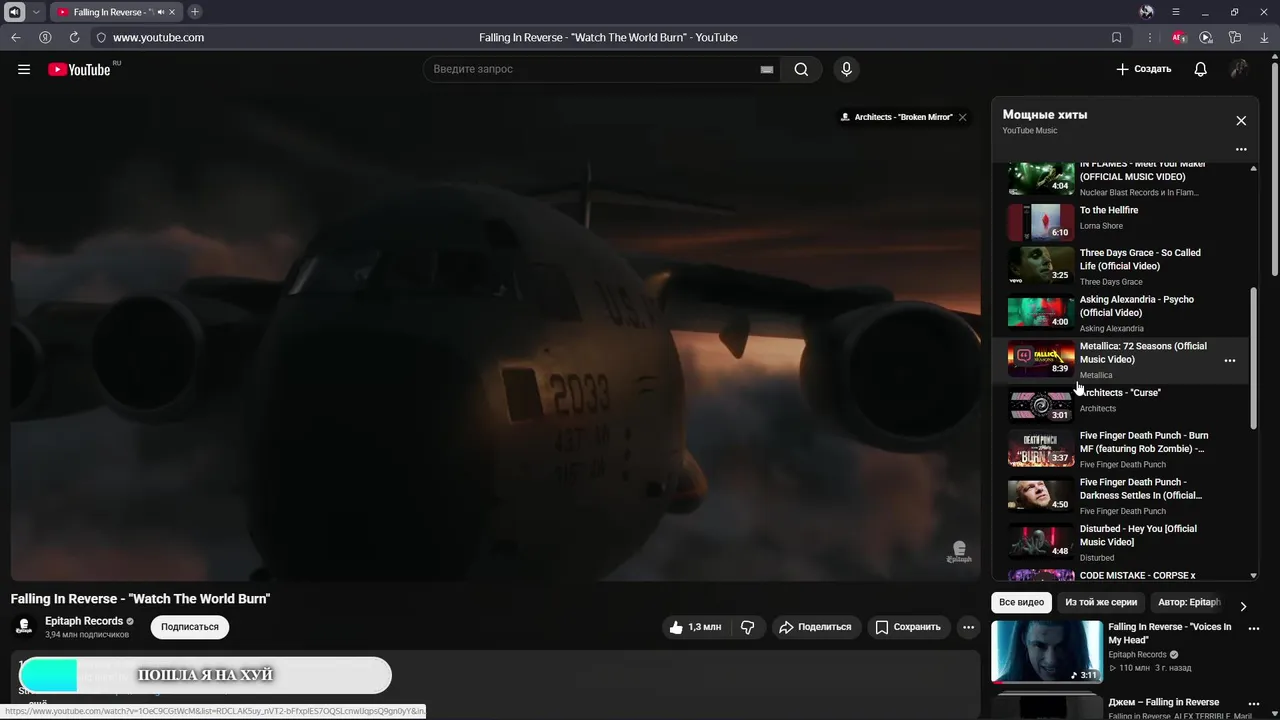
Task: Bookmark this page via the bookmark icon
Action: click(x=1117, y=37)
